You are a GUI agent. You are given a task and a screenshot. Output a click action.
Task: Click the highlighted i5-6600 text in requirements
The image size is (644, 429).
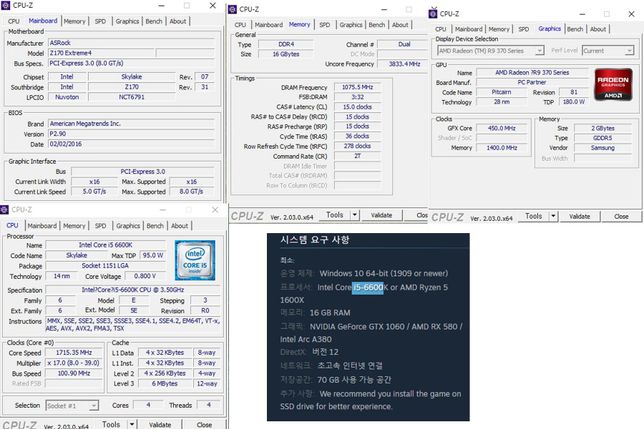pos(368,288)
